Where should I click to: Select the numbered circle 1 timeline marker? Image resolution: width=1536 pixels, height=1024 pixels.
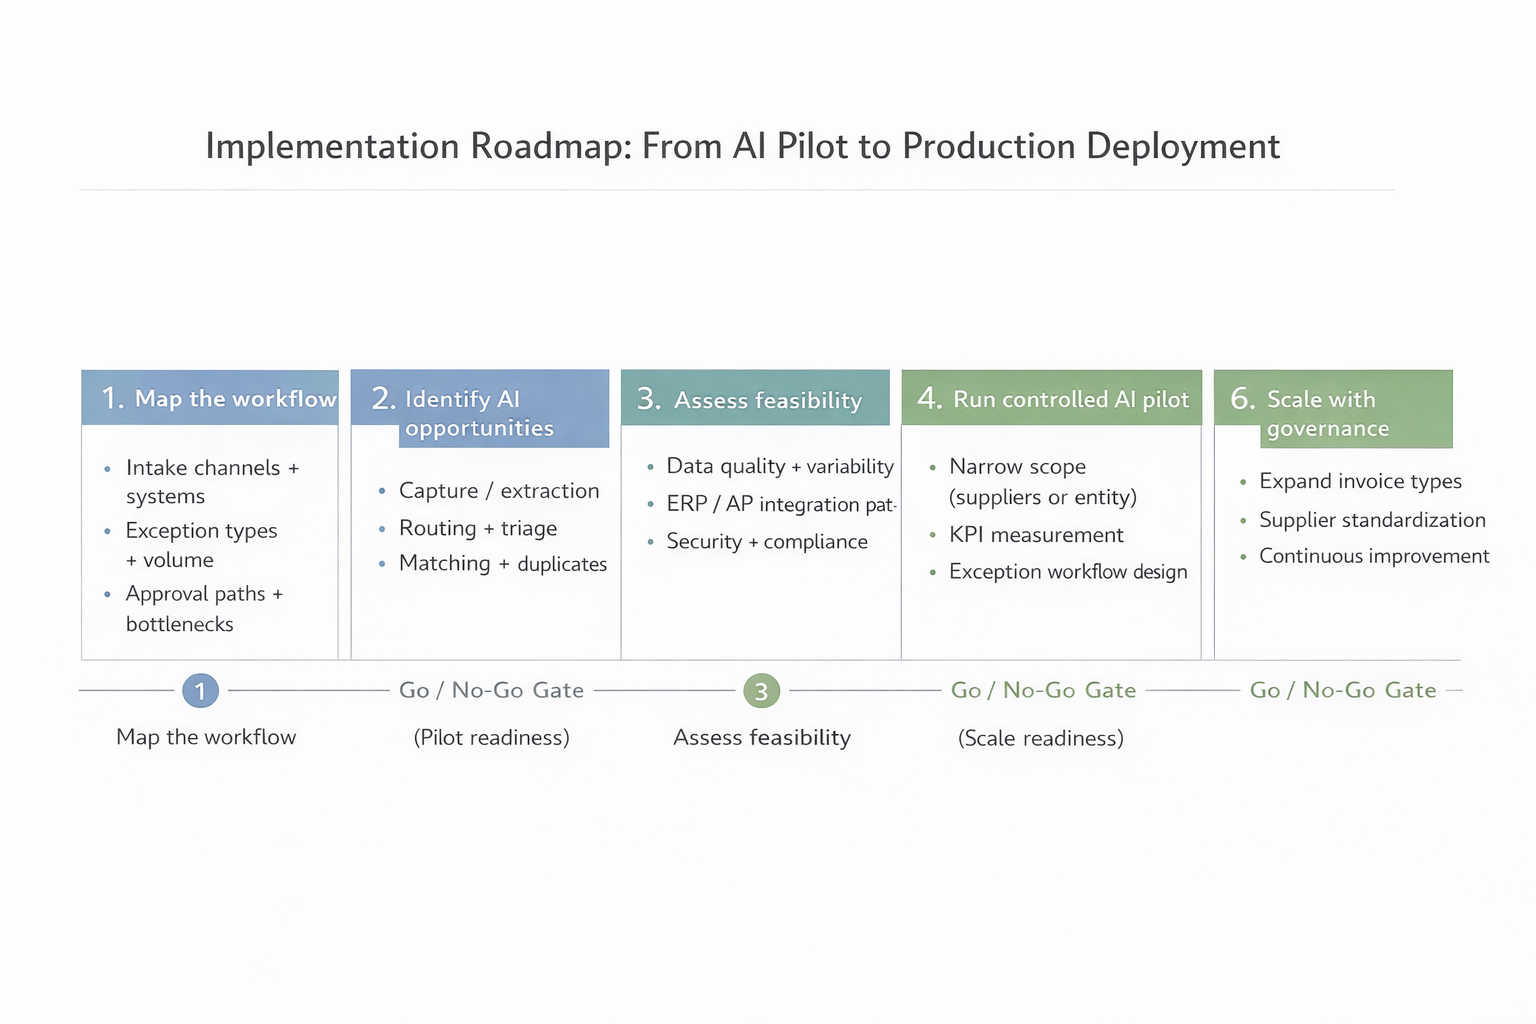200,690
